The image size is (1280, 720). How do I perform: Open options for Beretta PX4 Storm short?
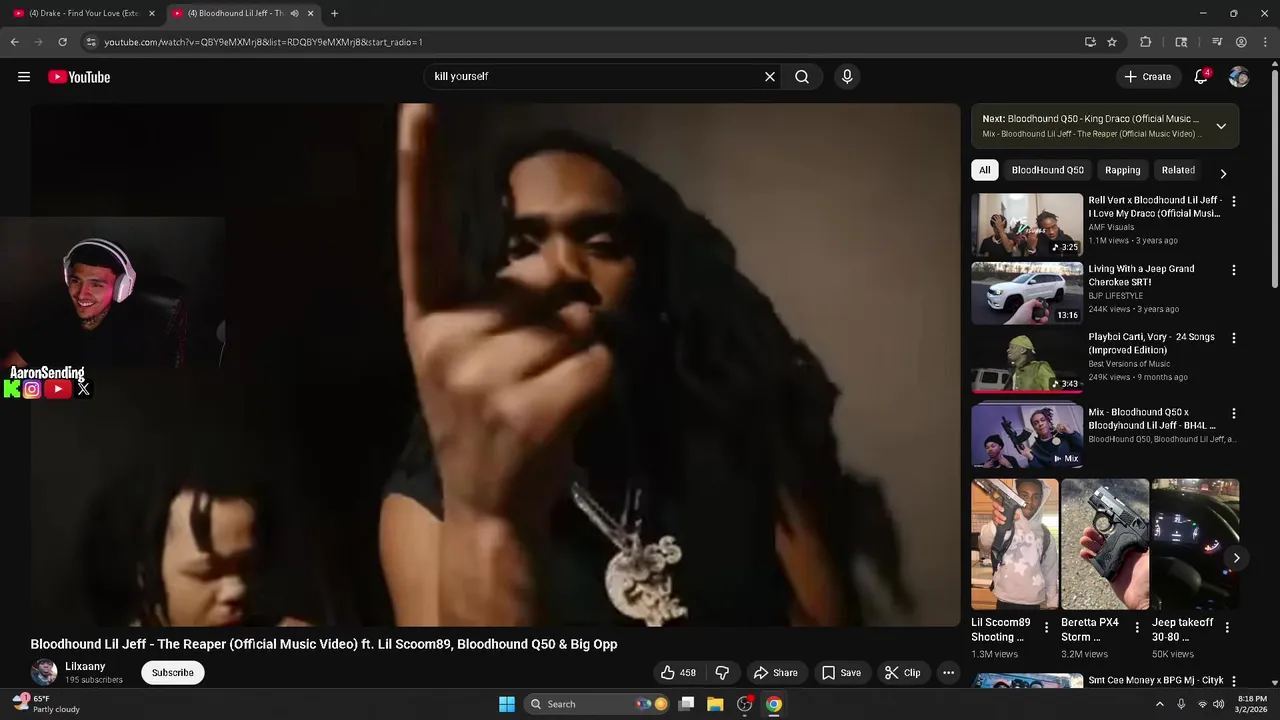1137,628
